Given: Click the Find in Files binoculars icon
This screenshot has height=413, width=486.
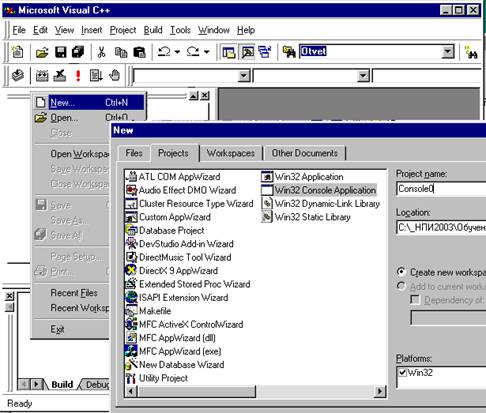Looking at the screenshot, I should 289,52.
